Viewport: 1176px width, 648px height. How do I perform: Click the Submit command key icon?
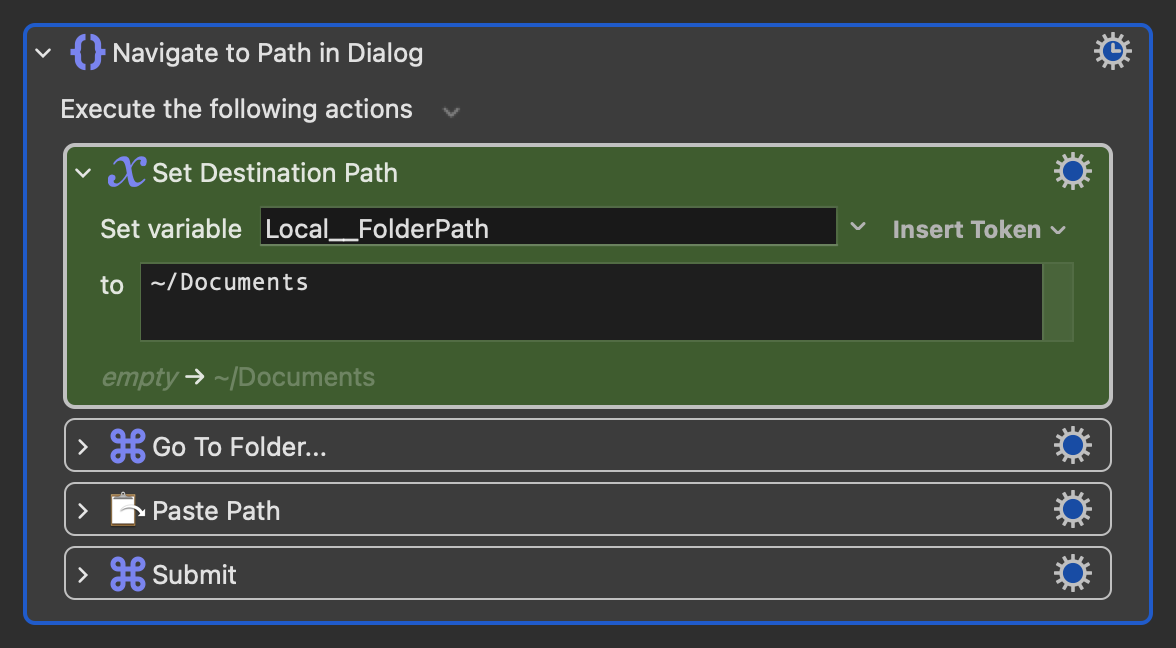(x=128, y=574)
